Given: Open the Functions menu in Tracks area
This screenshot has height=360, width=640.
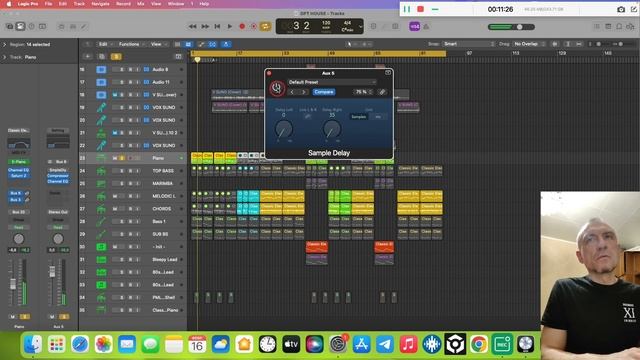Looking at the screenshot, I should click(130, 44).
